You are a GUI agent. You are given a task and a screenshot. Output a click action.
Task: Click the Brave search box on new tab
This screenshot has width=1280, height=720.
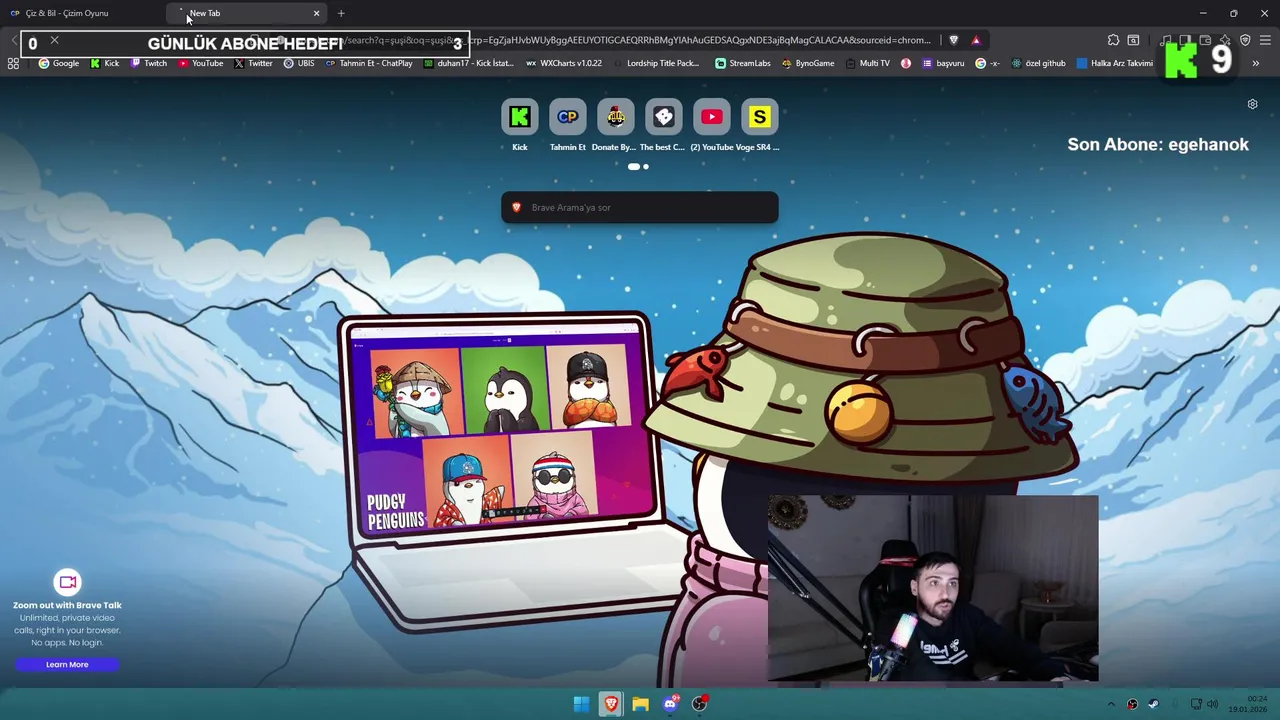[639, 207]
